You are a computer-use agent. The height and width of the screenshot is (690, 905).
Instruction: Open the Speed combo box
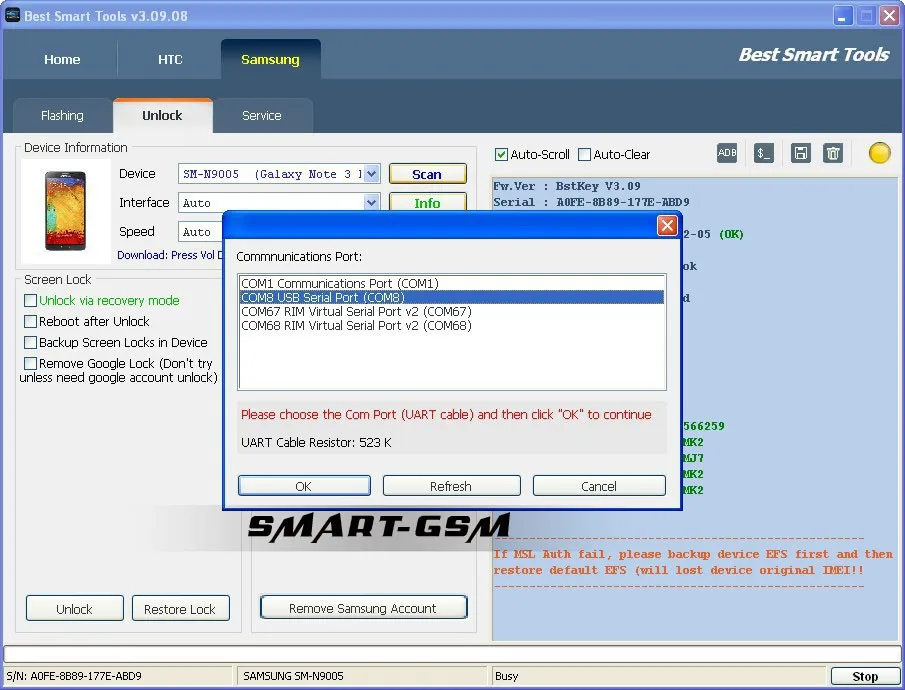(x=201, y=232)
